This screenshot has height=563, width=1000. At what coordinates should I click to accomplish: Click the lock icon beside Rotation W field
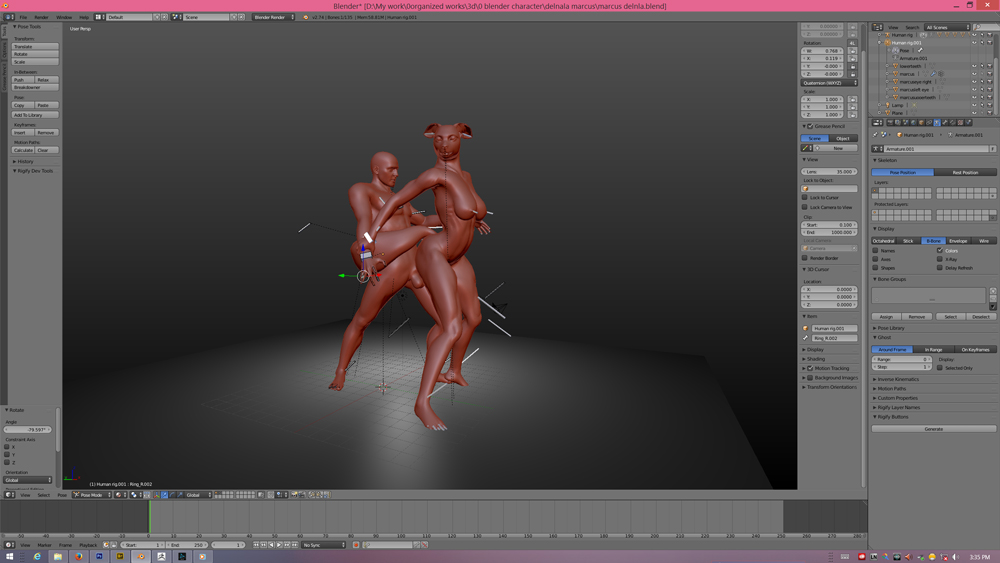853,51
